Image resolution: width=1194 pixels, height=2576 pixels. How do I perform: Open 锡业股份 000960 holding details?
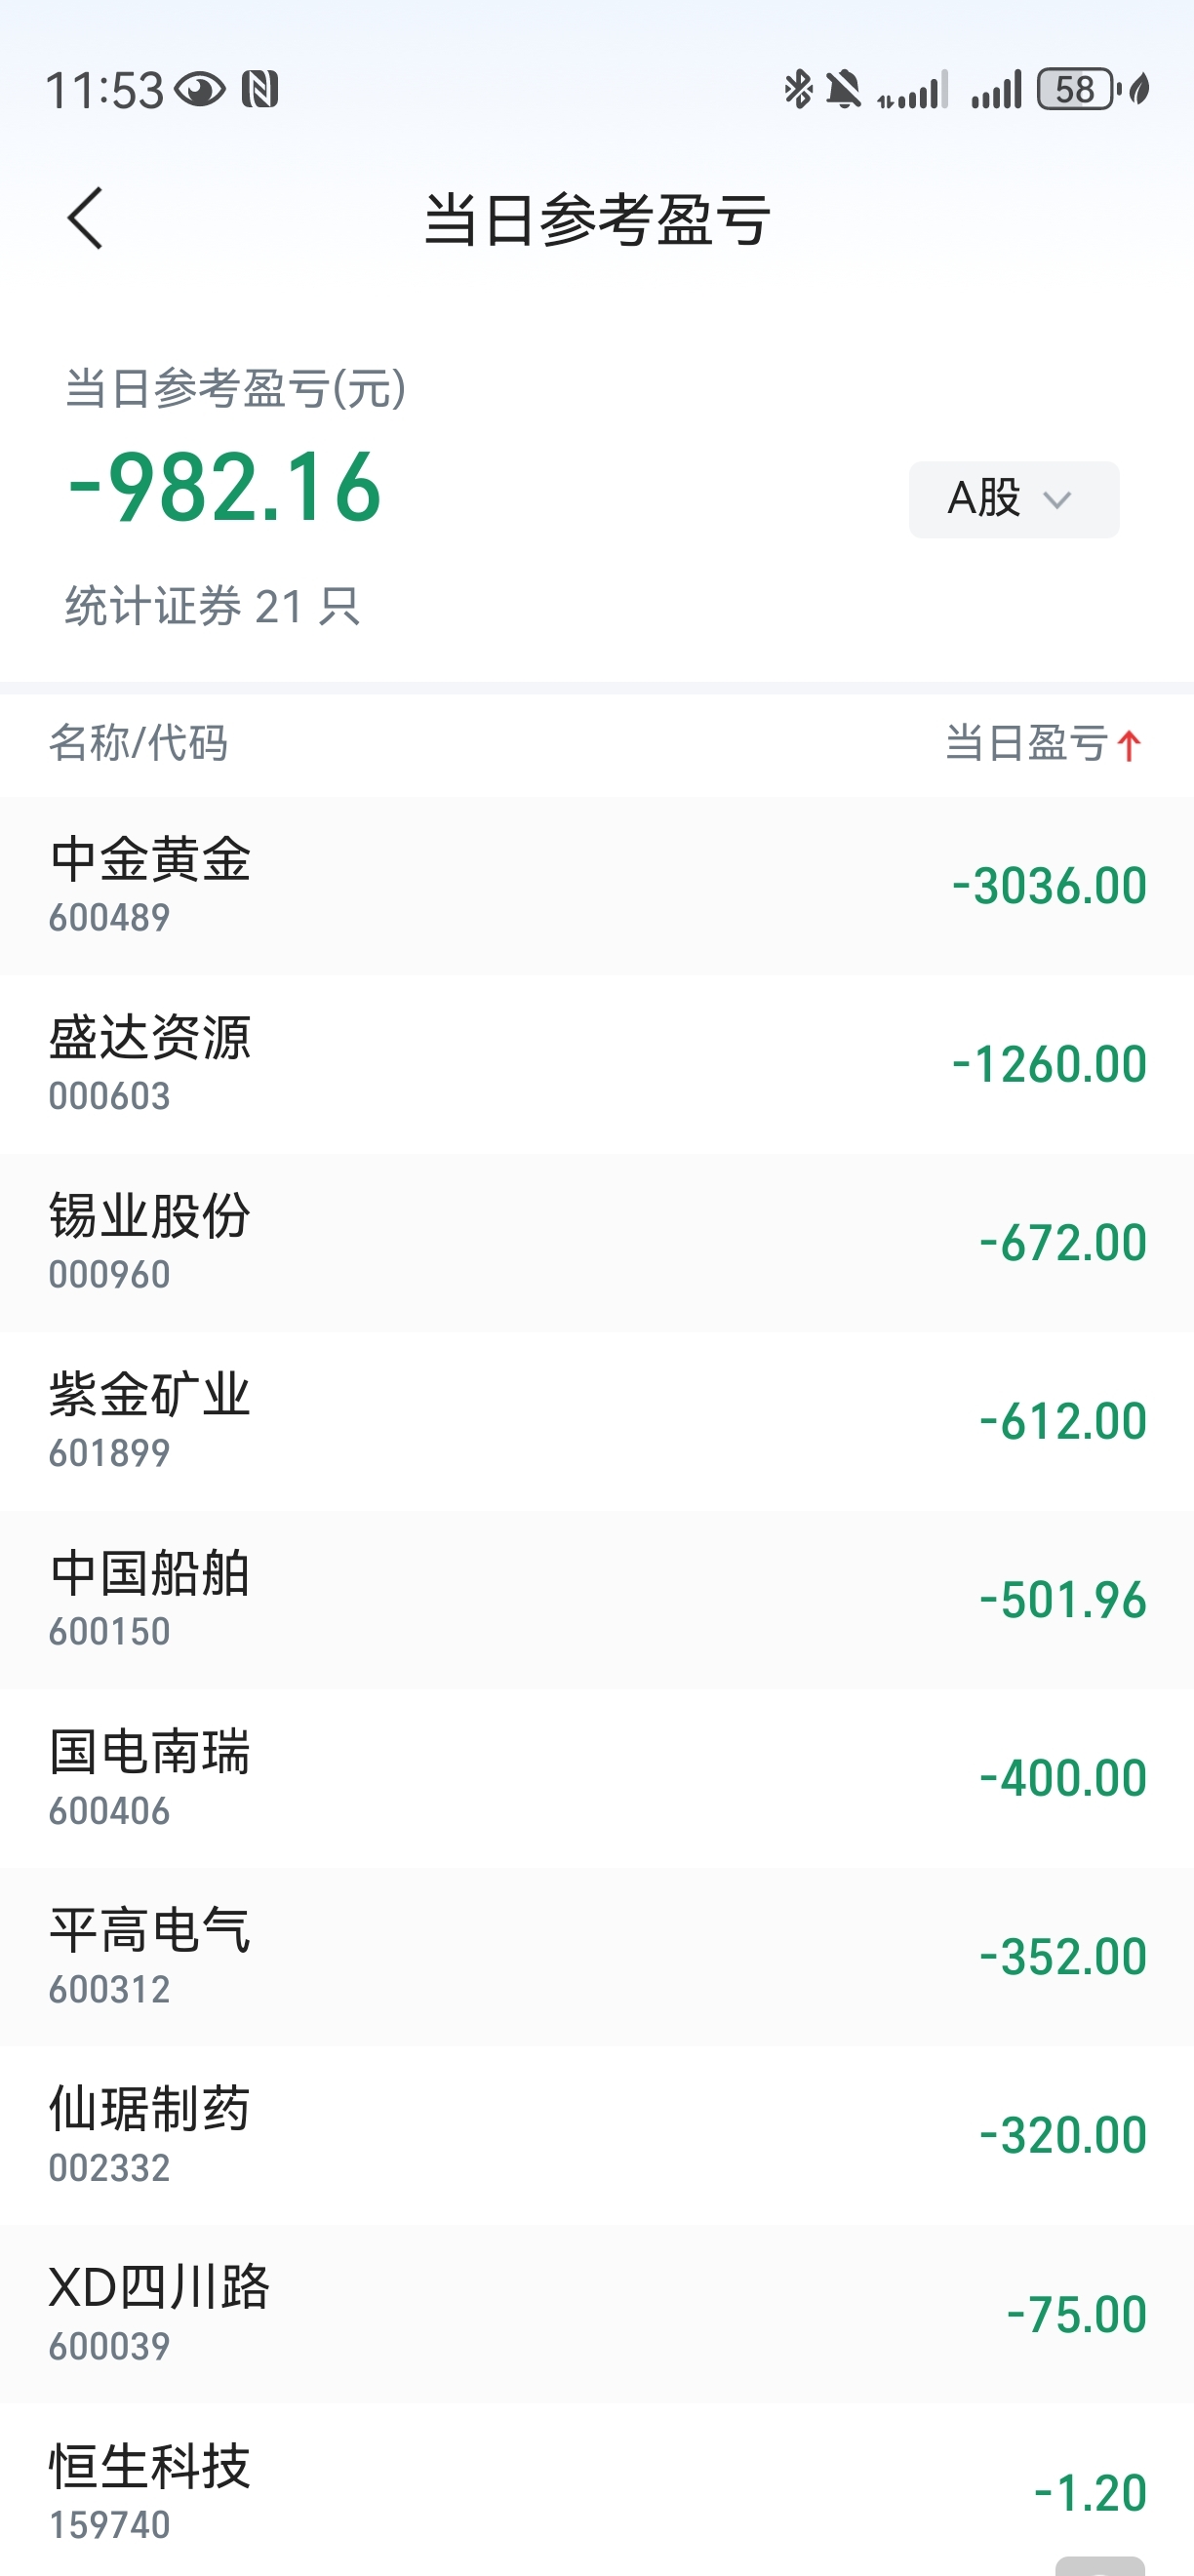pos(597,1243)
